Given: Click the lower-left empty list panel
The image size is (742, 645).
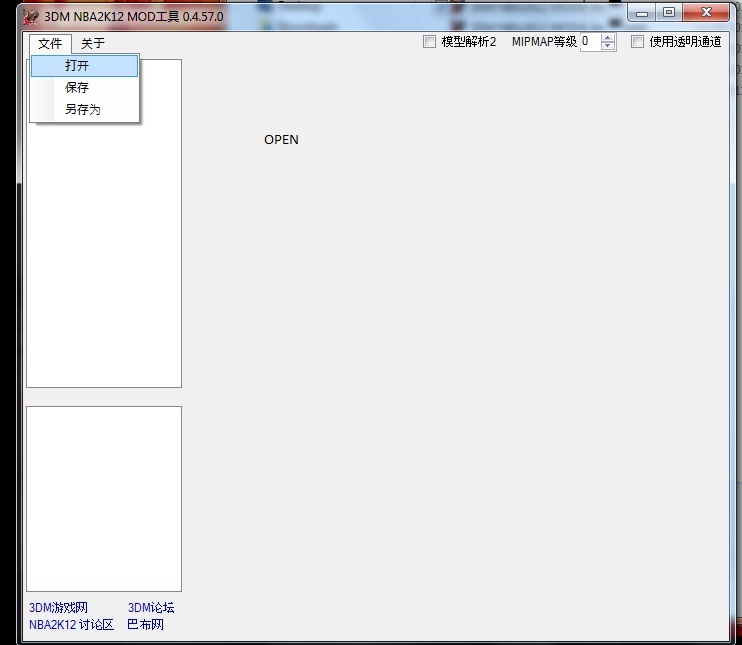Looking at the screenshot, I should [x=104, y=499].
